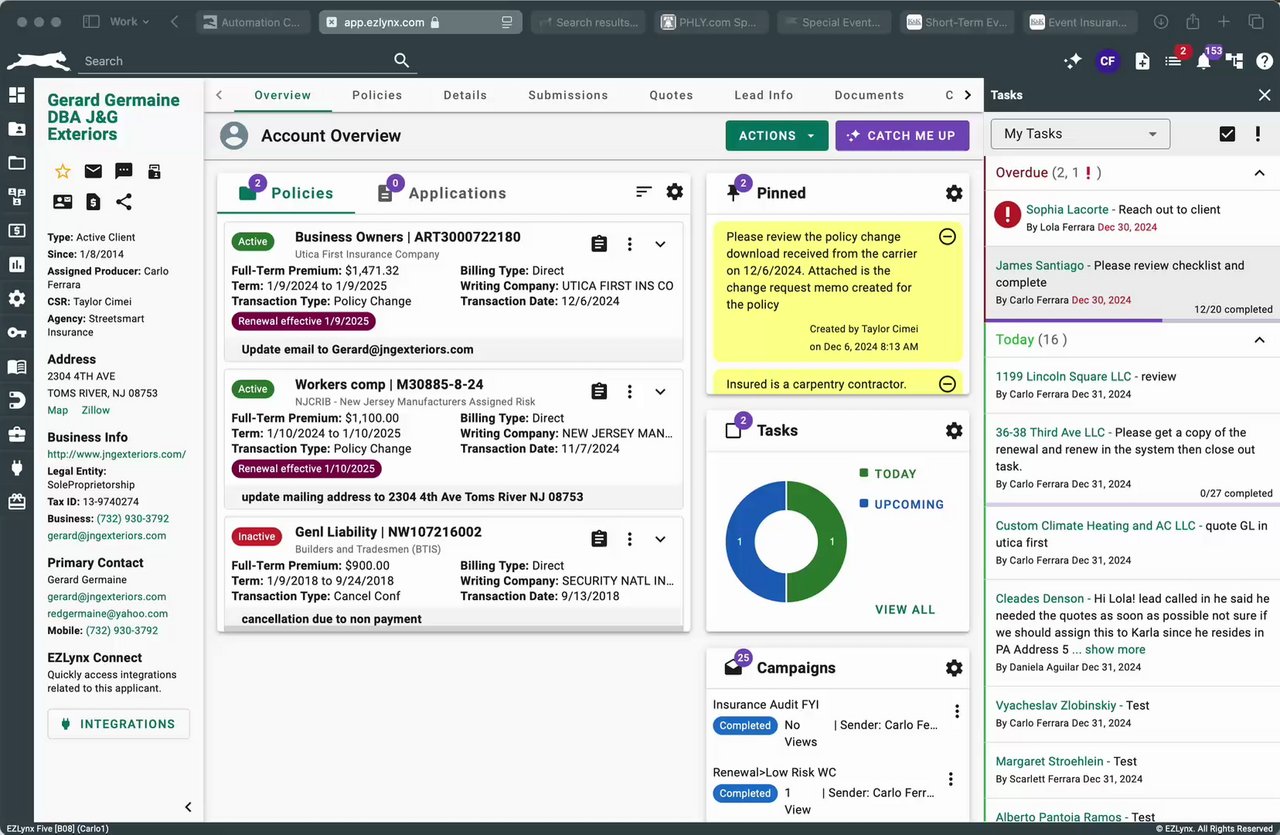Click the plug icon in left sidebar
The width and height of the screenshot is (1280, 835).
click(x=17, y=468)
